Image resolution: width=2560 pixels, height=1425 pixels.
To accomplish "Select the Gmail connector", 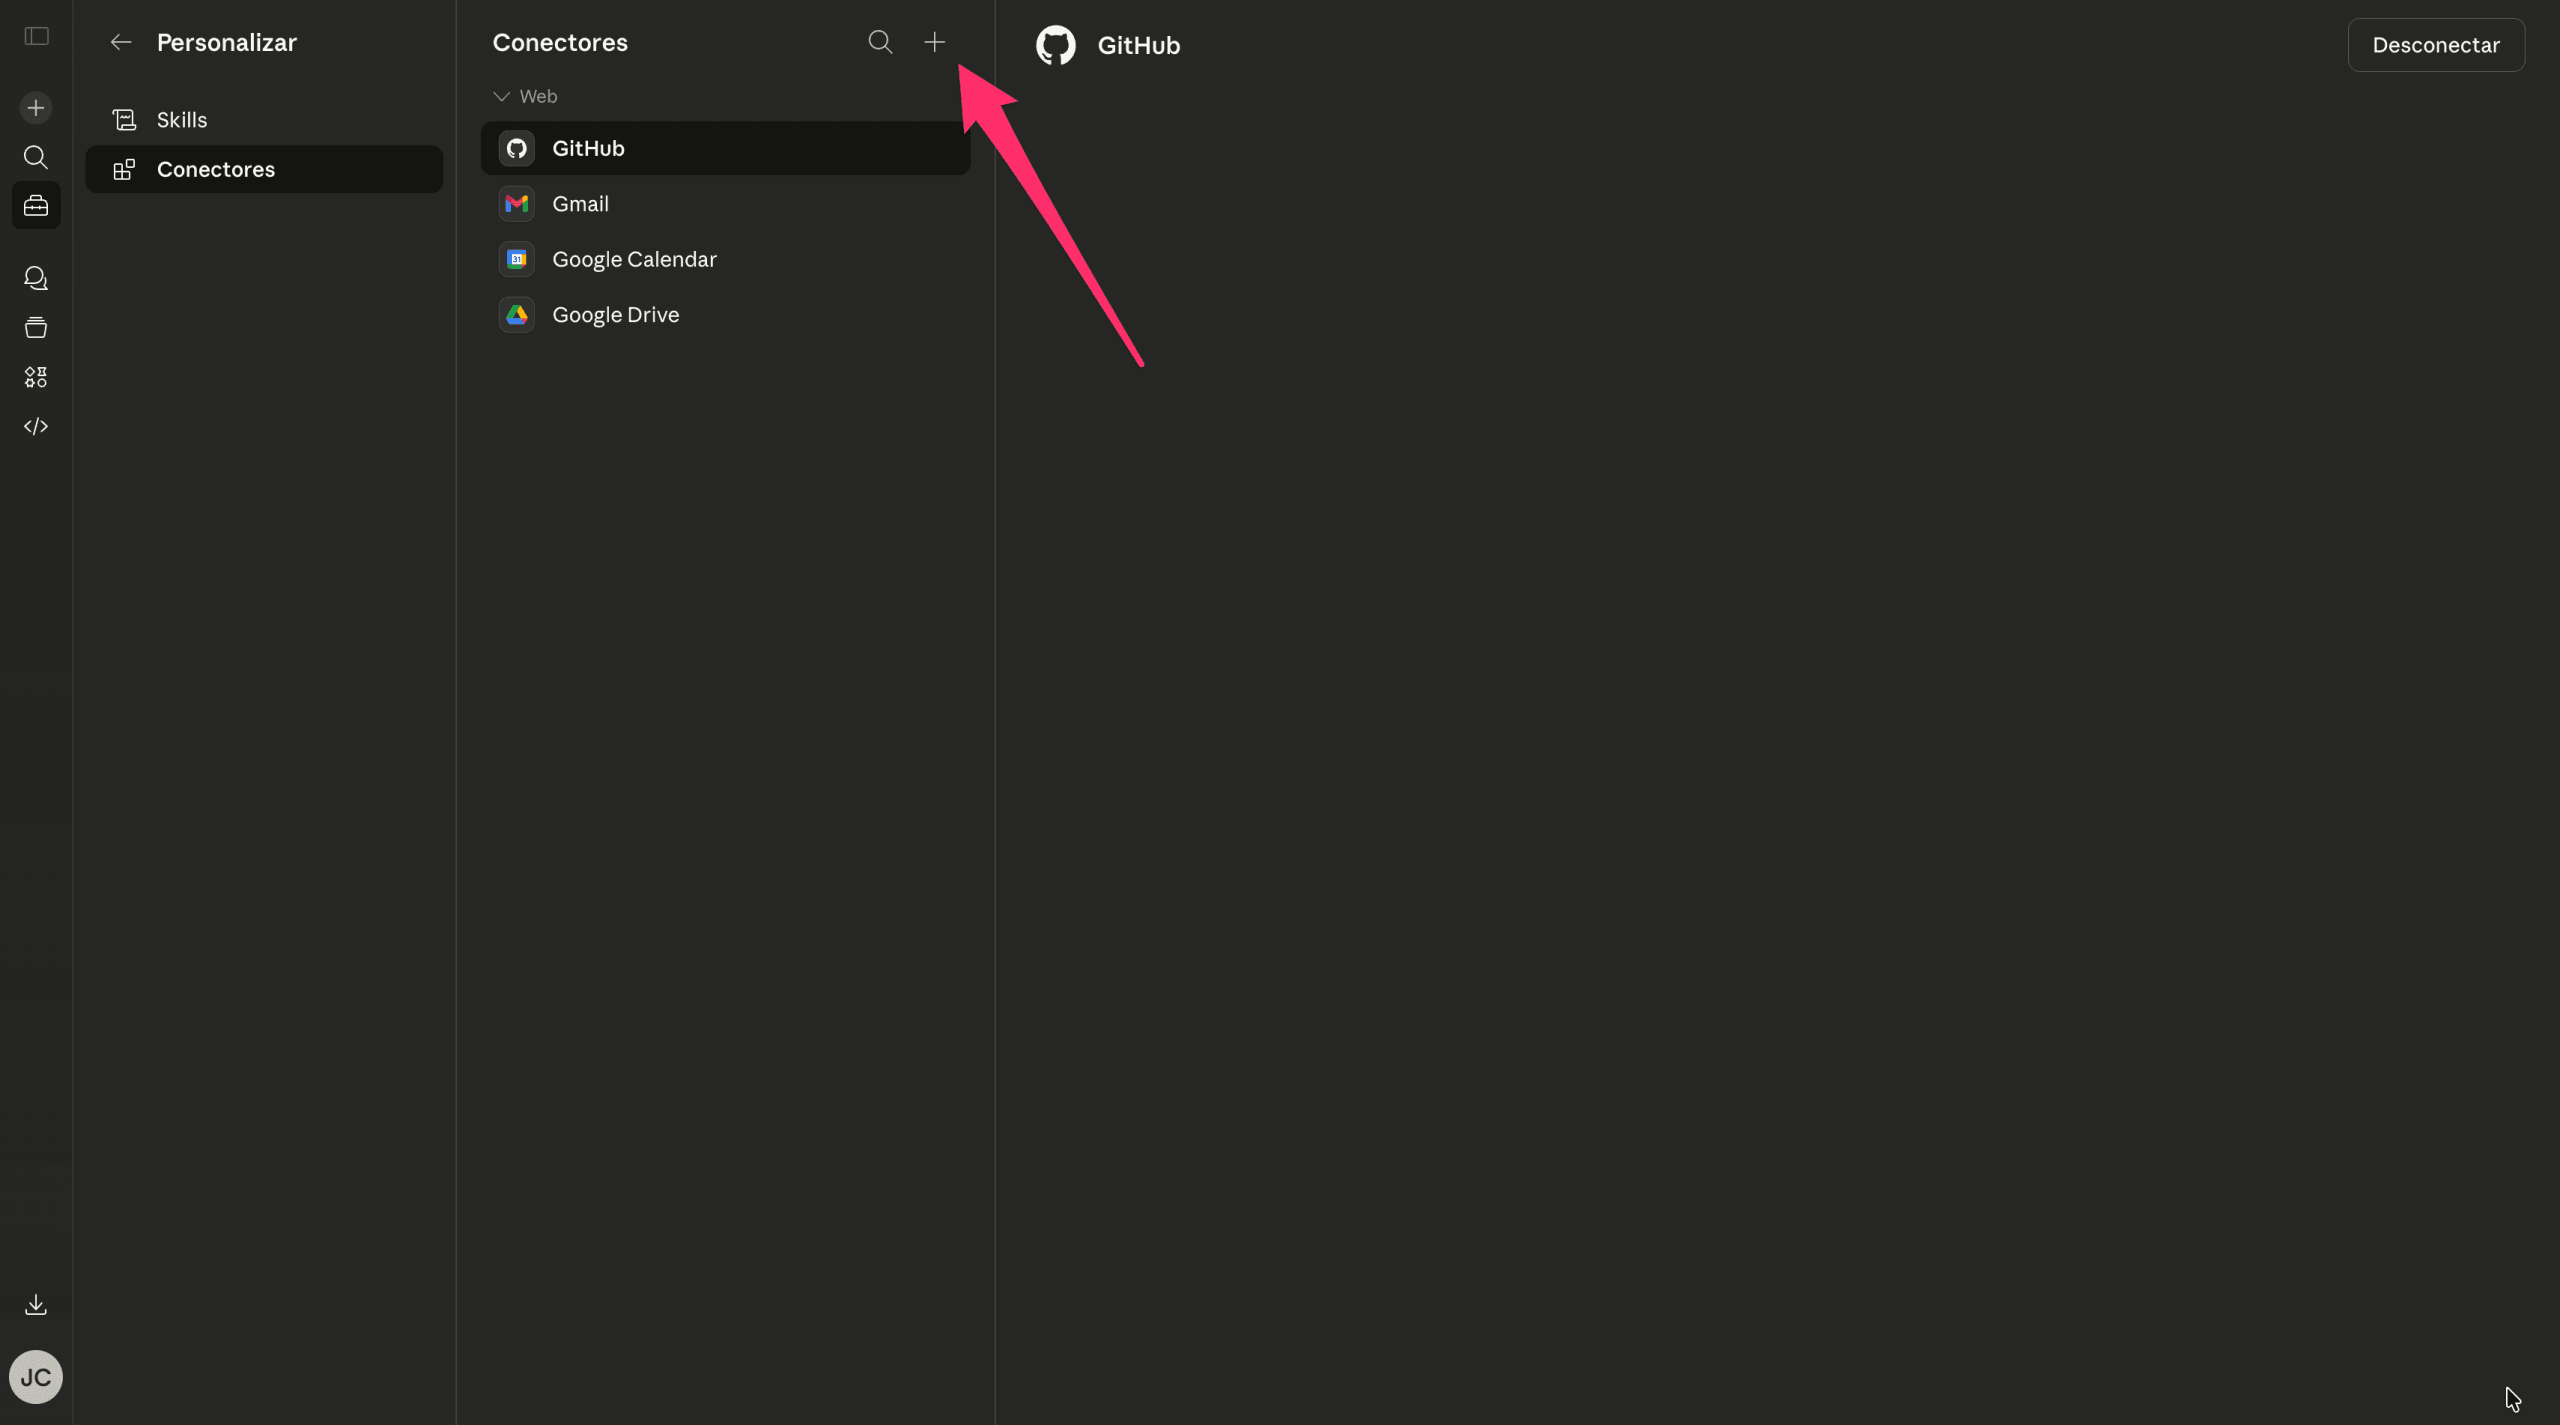I will point(580,204).
